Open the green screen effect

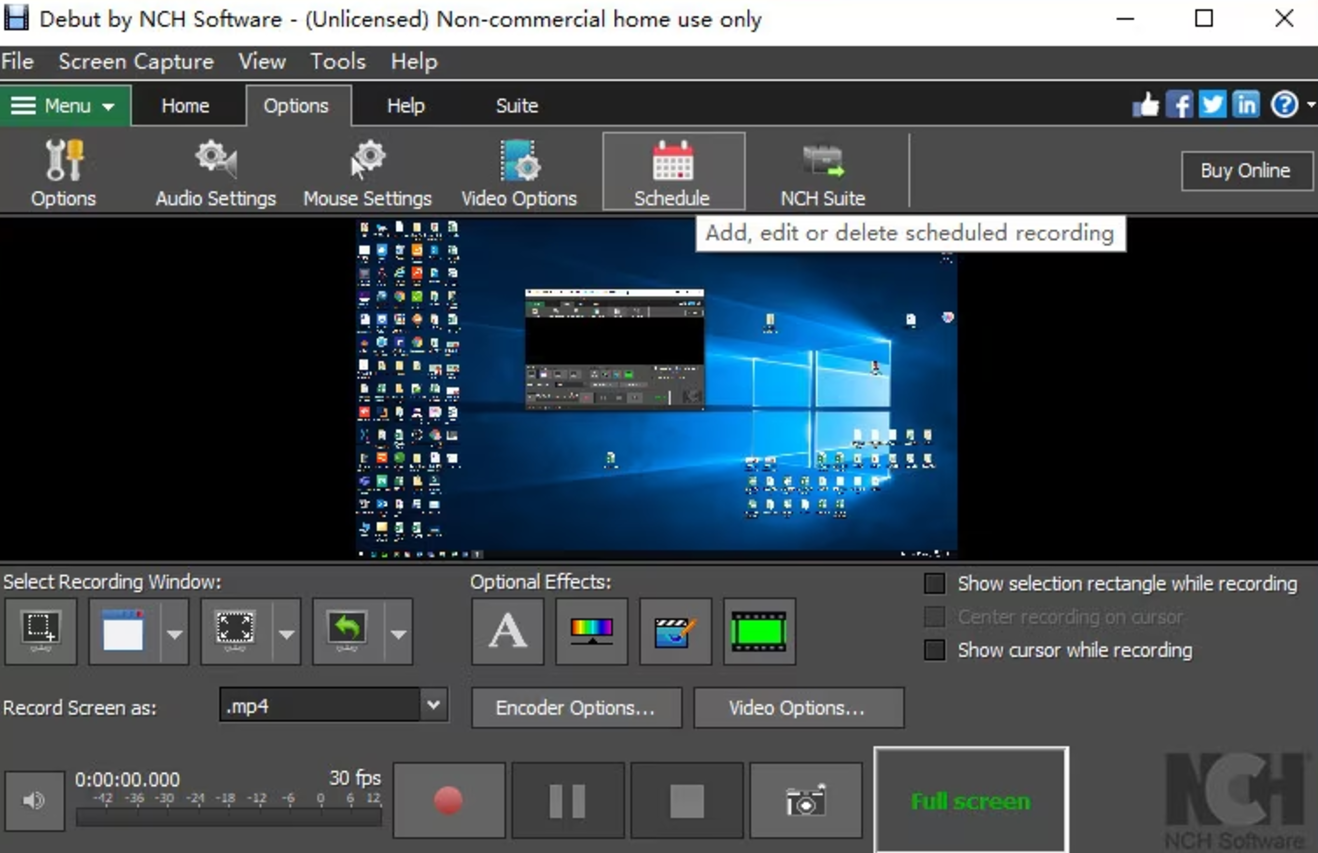coord(759,631)
